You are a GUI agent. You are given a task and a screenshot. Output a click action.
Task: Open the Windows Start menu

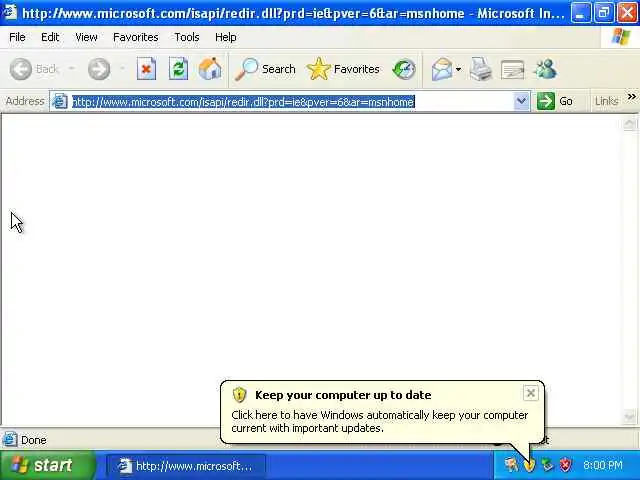point(47,465)
